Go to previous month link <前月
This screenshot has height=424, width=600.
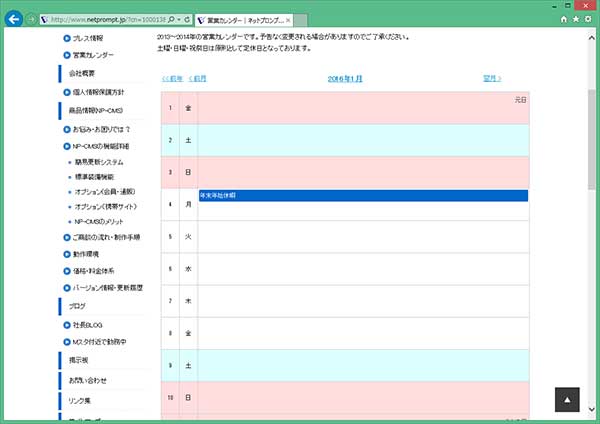point(197,78)
